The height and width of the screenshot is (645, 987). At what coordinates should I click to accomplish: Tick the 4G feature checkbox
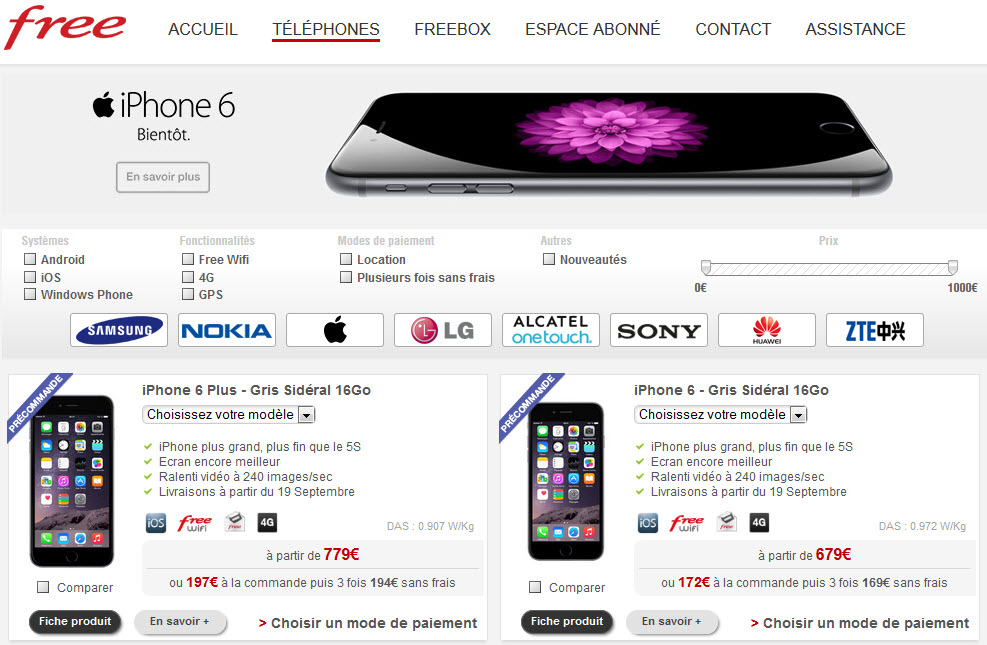pos(188,277)
